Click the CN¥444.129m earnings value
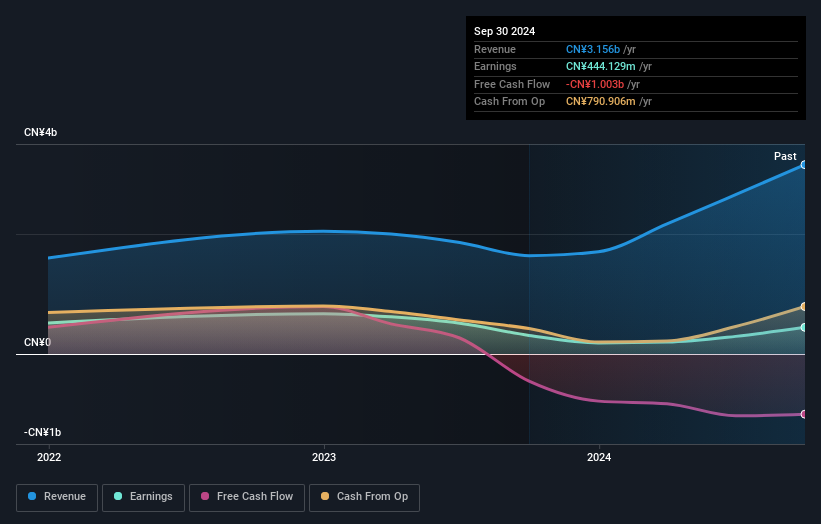 (601, 66)
